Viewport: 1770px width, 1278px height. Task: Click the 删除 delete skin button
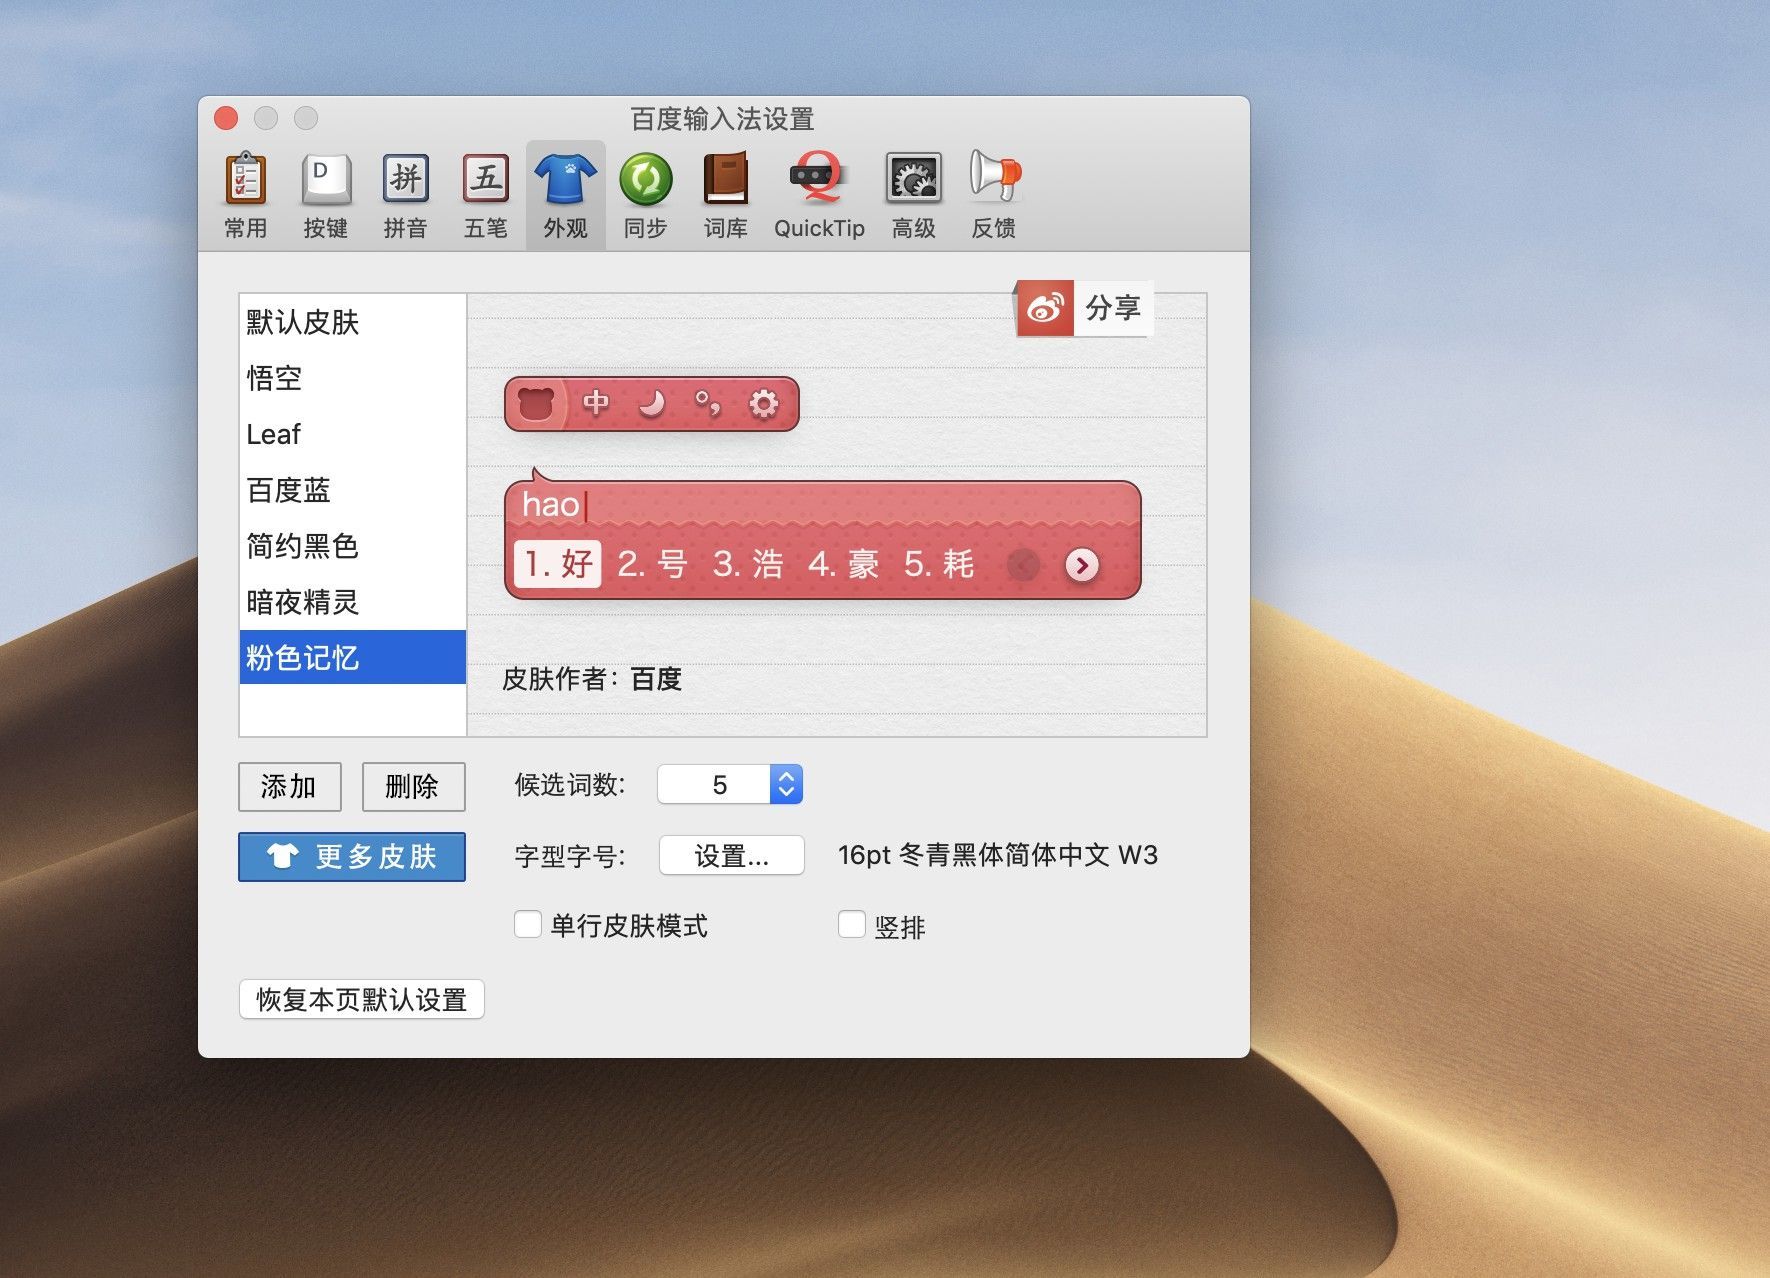[x=413, y=787]
